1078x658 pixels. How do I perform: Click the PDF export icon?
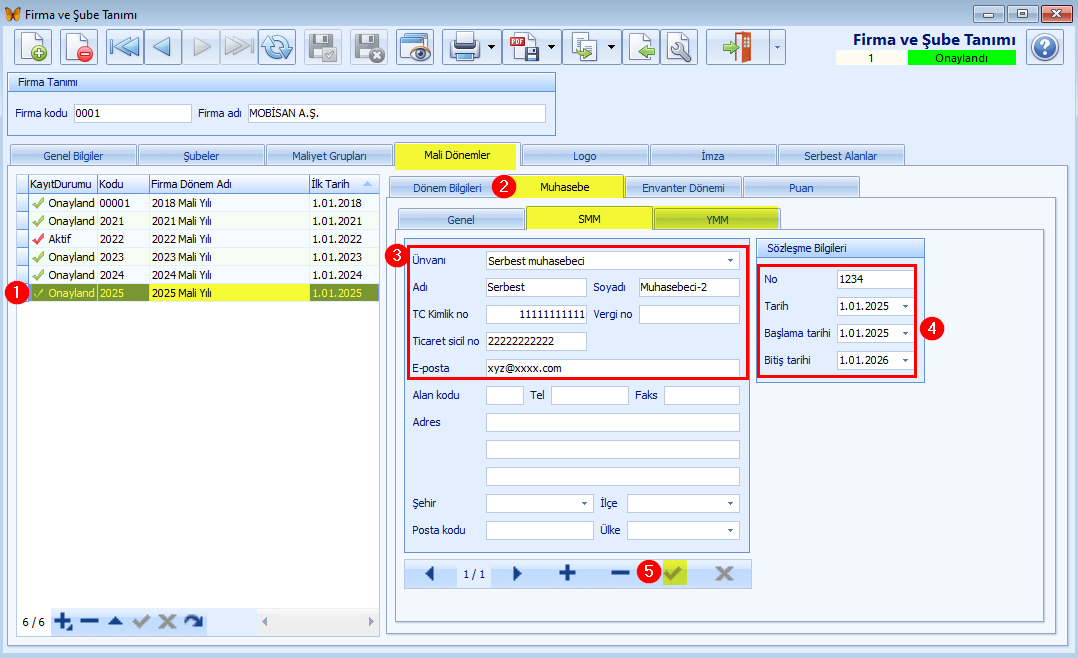coord(524,47)
